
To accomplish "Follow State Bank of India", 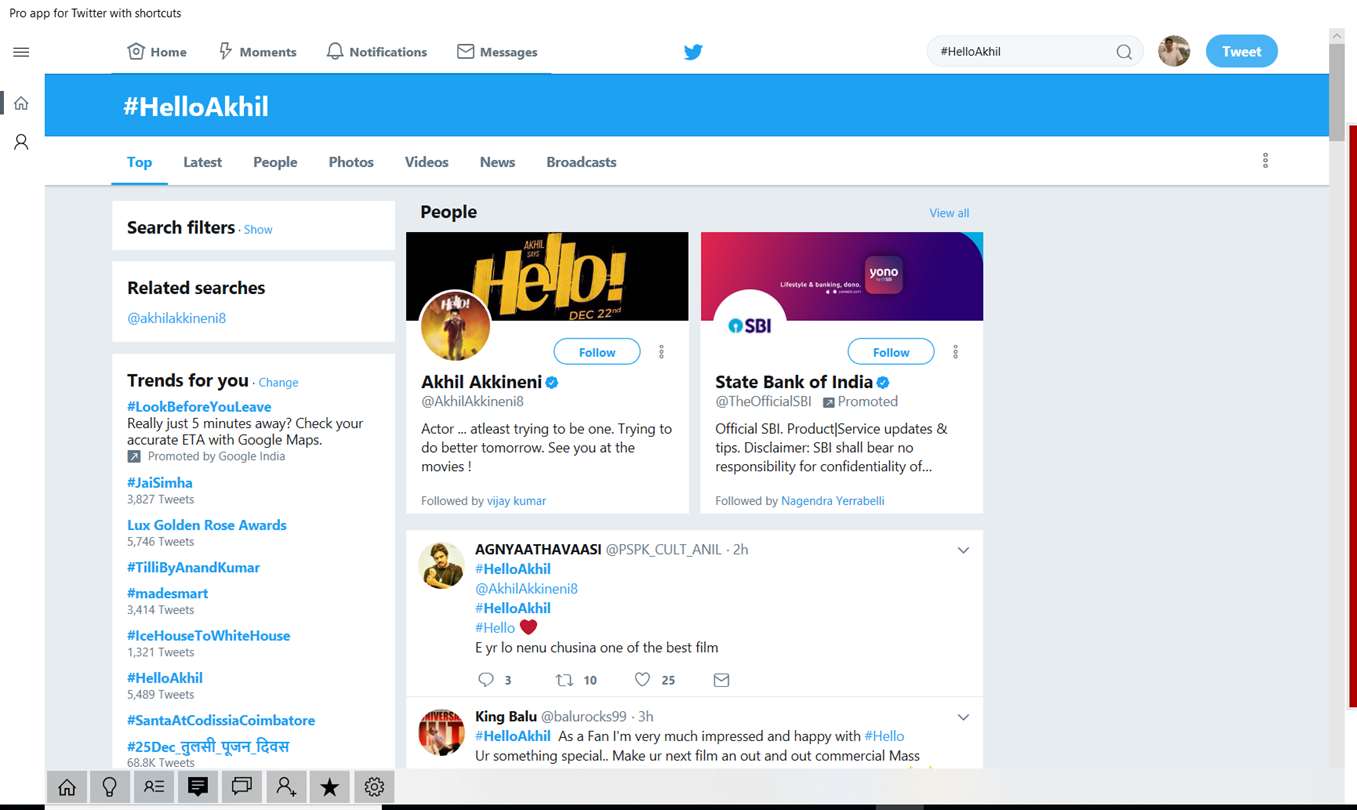I will click(891, 352).
